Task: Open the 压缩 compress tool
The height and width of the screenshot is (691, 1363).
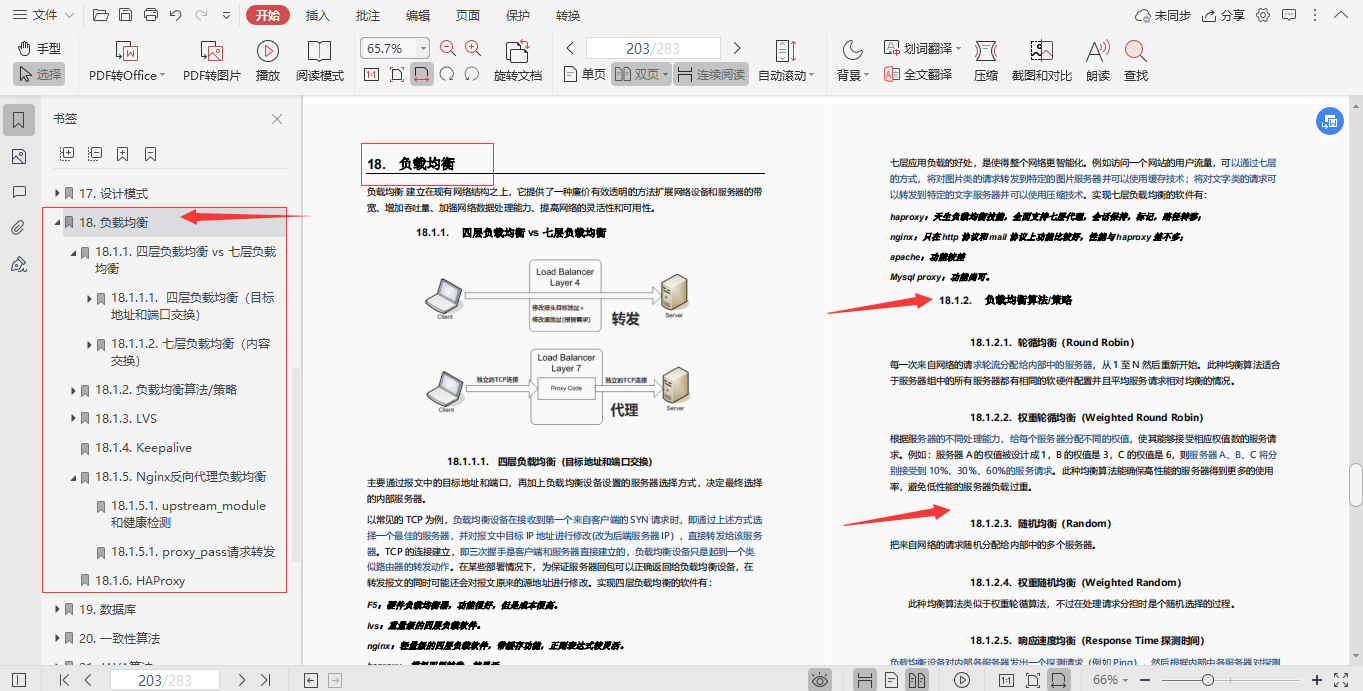Action: (x=986, y=61)
